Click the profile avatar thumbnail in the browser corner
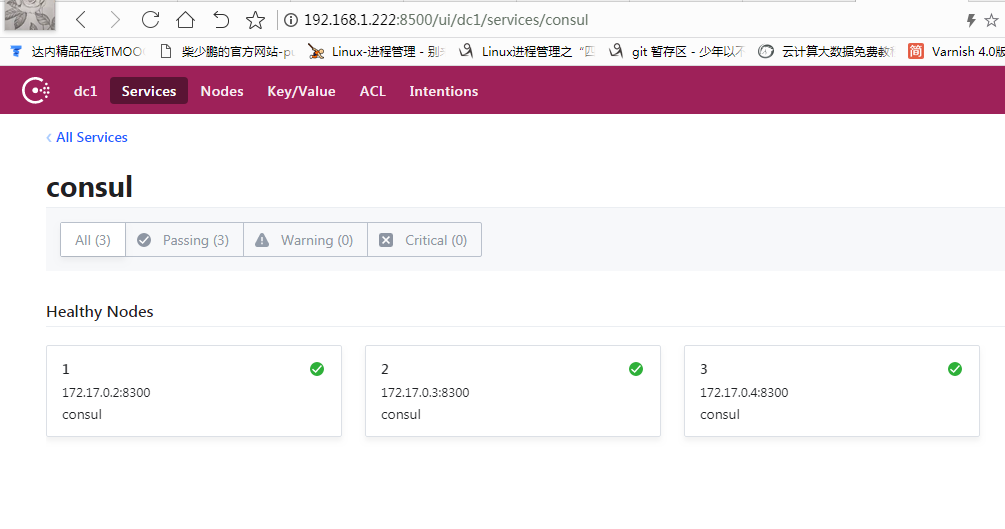 [x=29, y=15]
